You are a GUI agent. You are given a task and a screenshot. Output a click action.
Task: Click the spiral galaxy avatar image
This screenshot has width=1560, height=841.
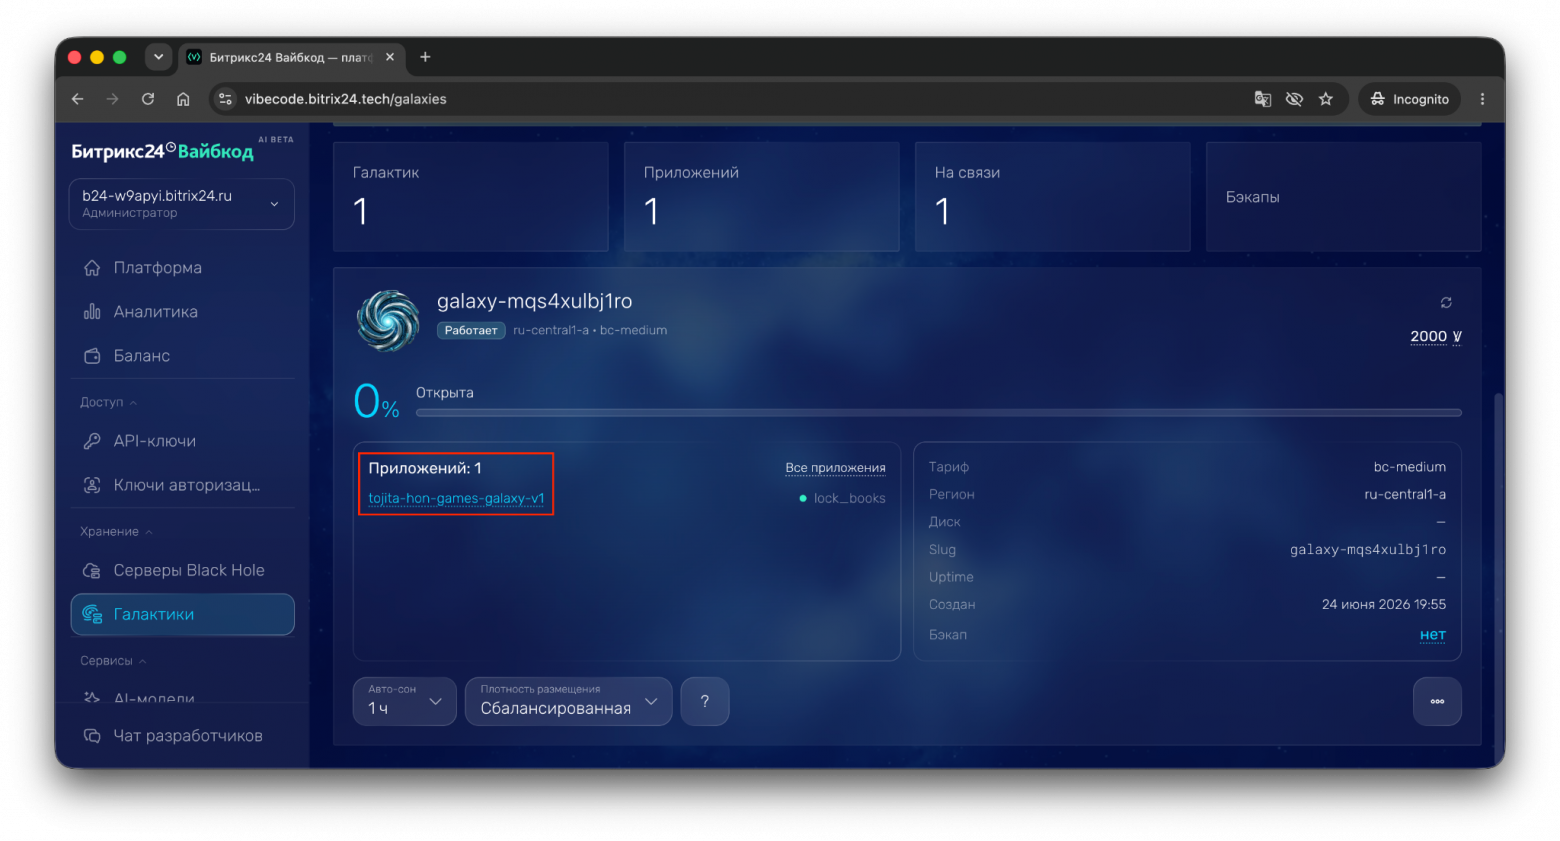[388, 321]
